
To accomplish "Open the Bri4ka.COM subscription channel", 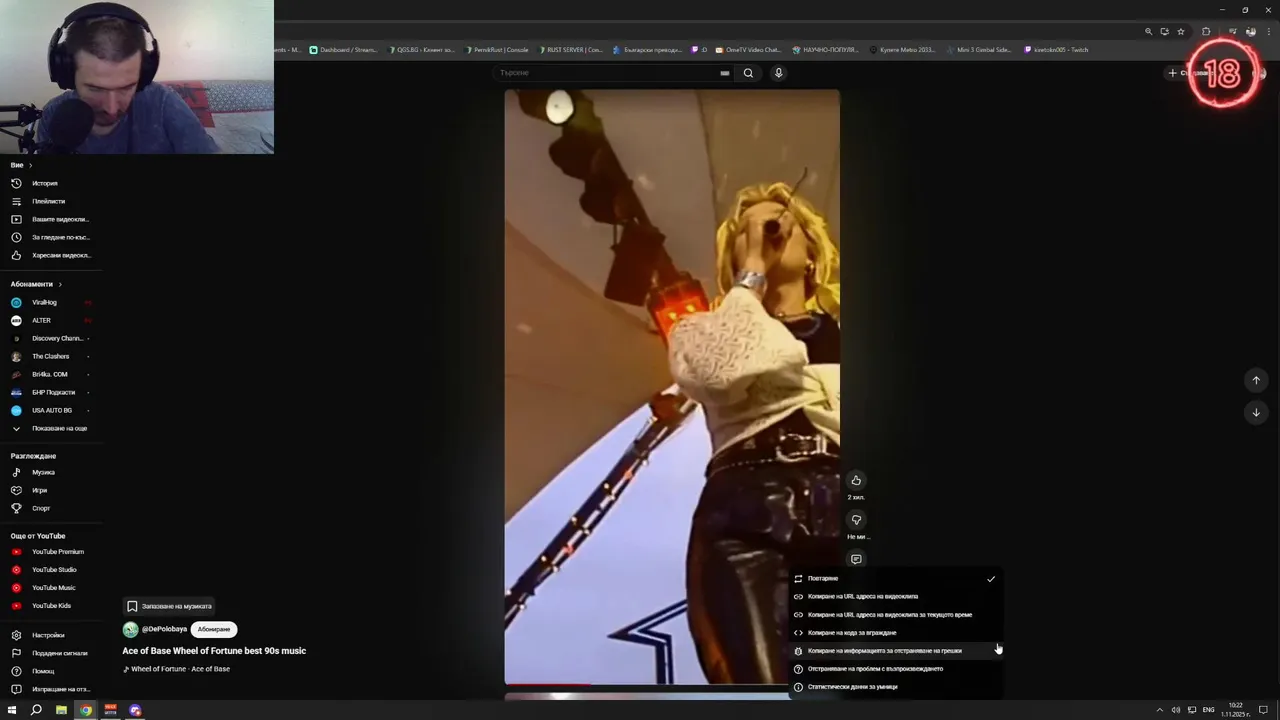I will tap(49, 374).
